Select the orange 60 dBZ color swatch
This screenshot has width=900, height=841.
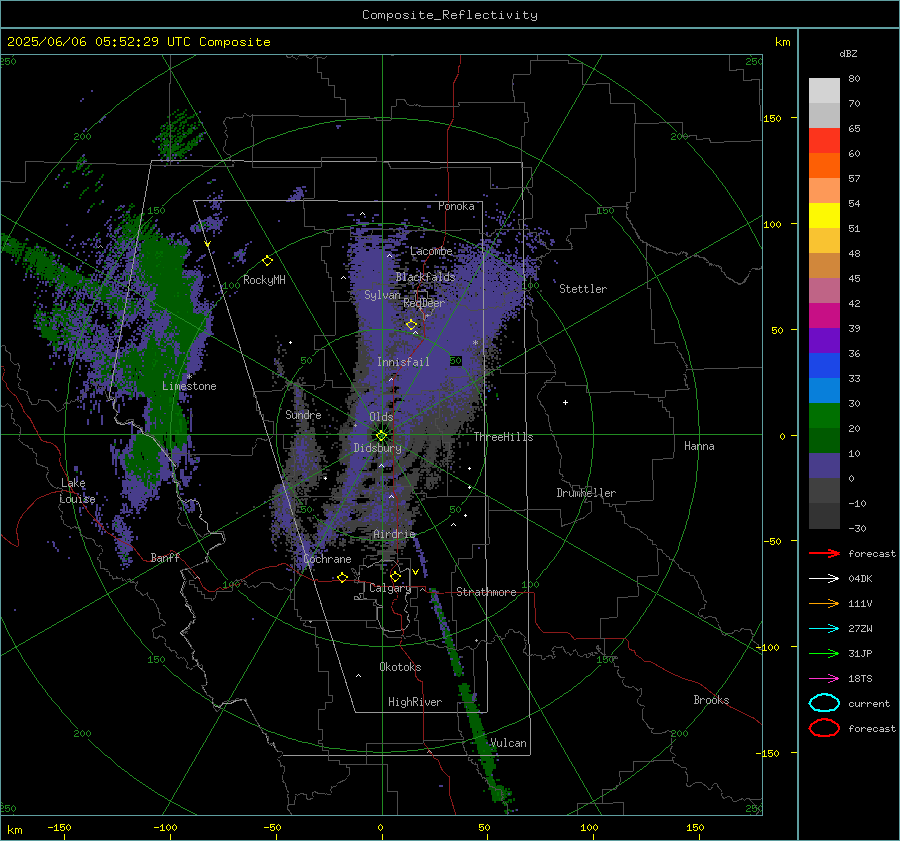click(x=824, y=166)
